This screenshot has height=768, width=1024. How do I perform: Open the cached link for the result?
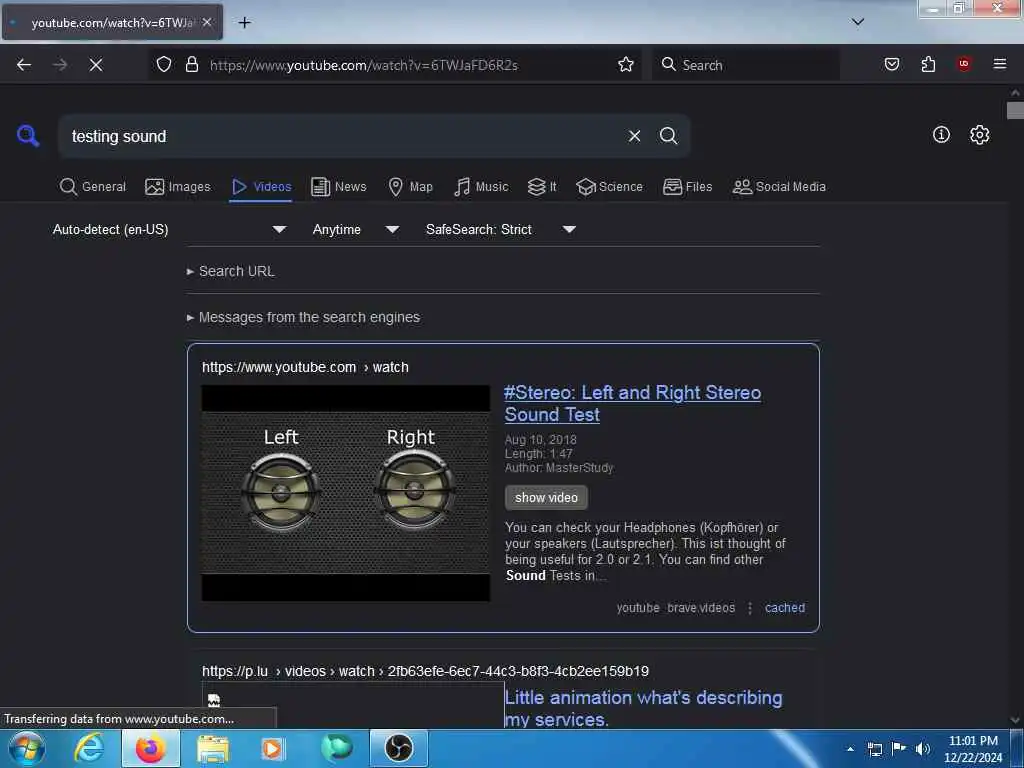[x=784, y=608]
